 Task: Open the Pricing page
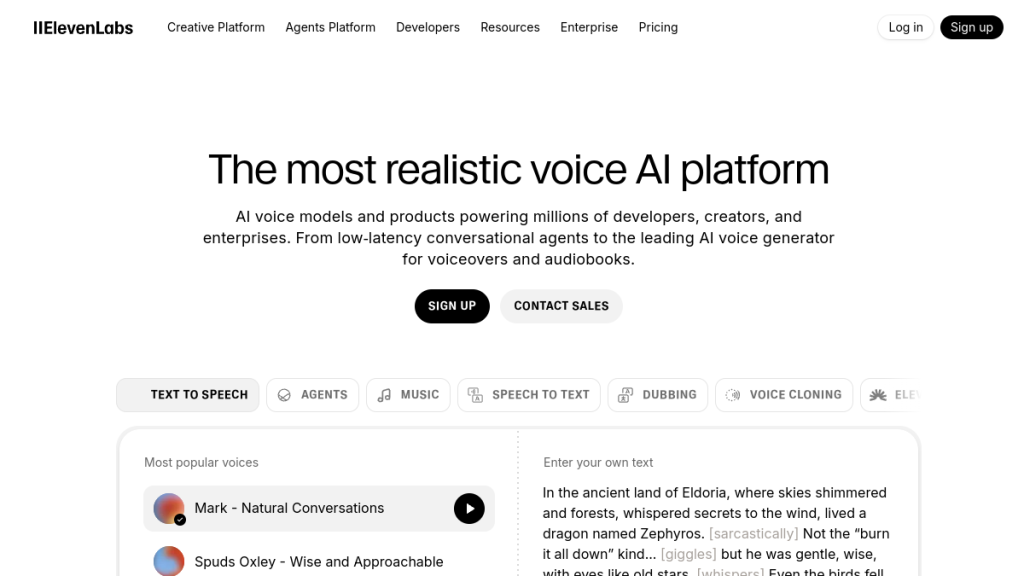pyautogui.click(x=658, y=28)
